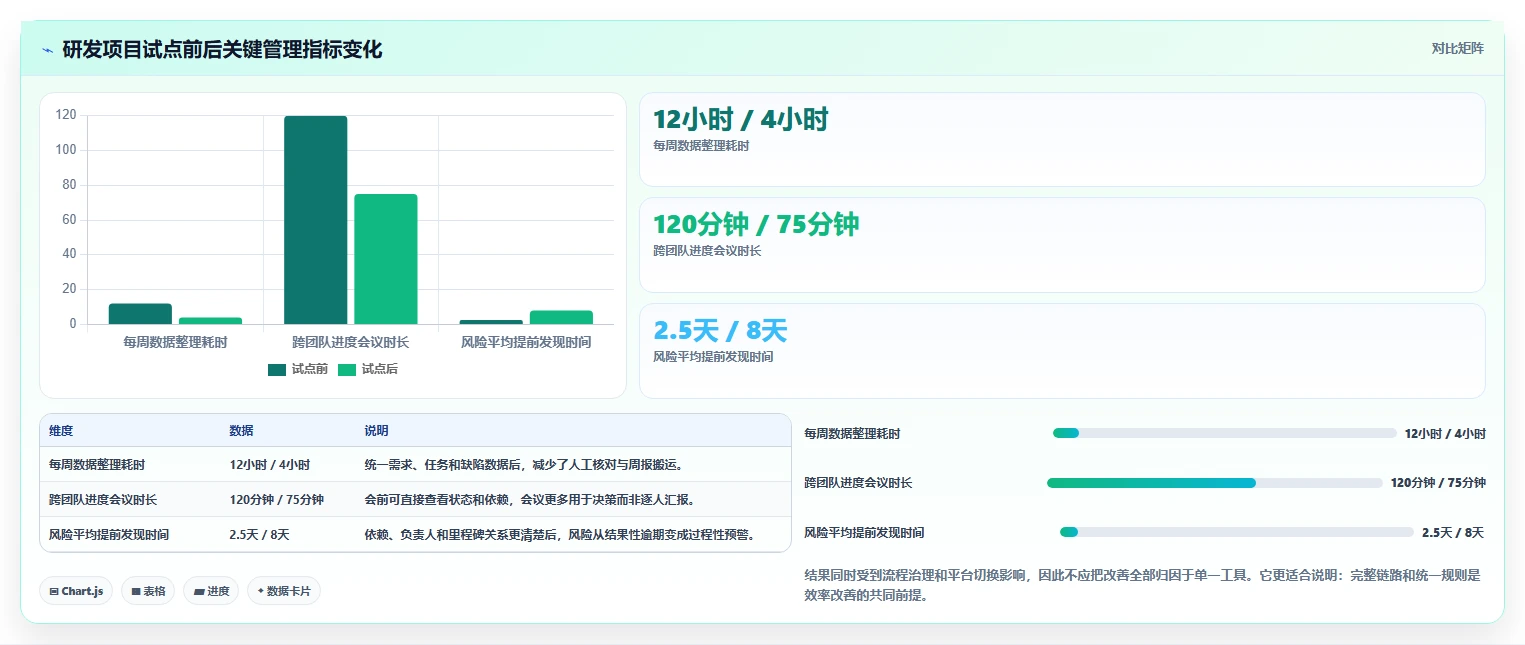Select the 120分钟 / 75分钟 data card value

point(756,225)
